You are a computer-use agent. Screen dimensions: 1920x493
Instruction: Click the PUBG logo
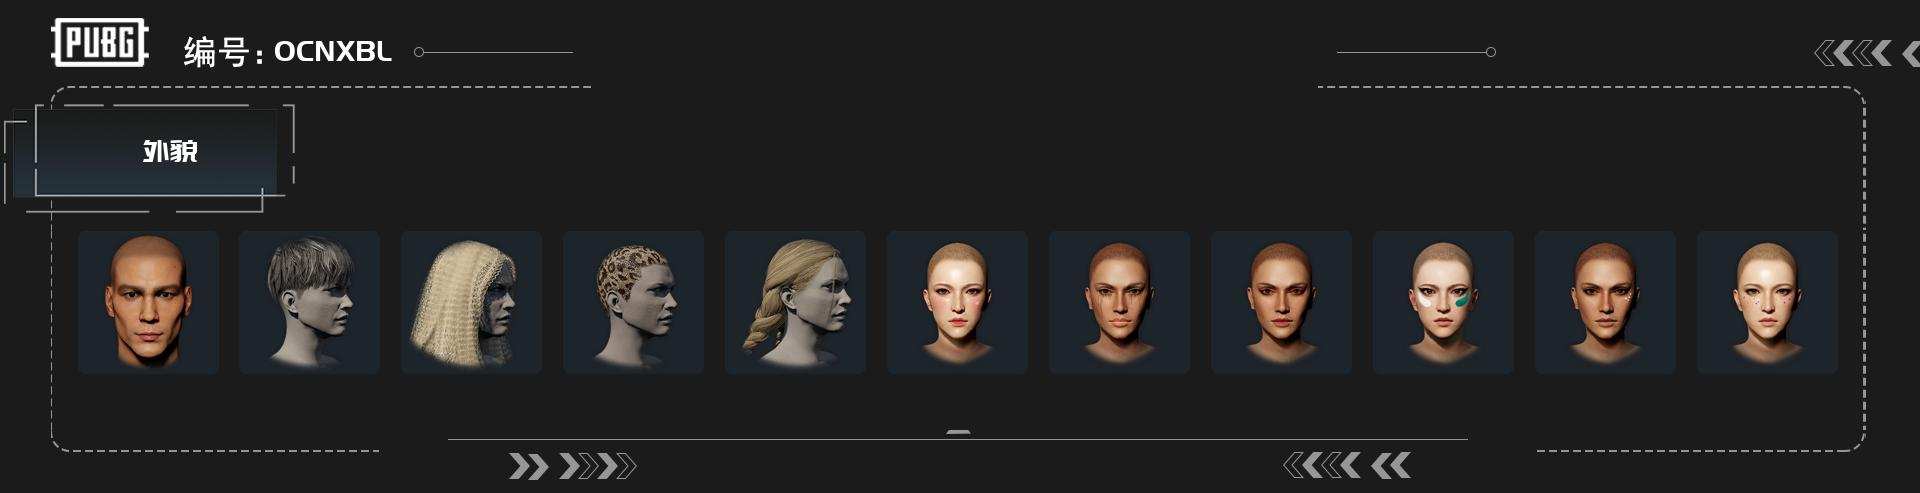pos(100,43)
